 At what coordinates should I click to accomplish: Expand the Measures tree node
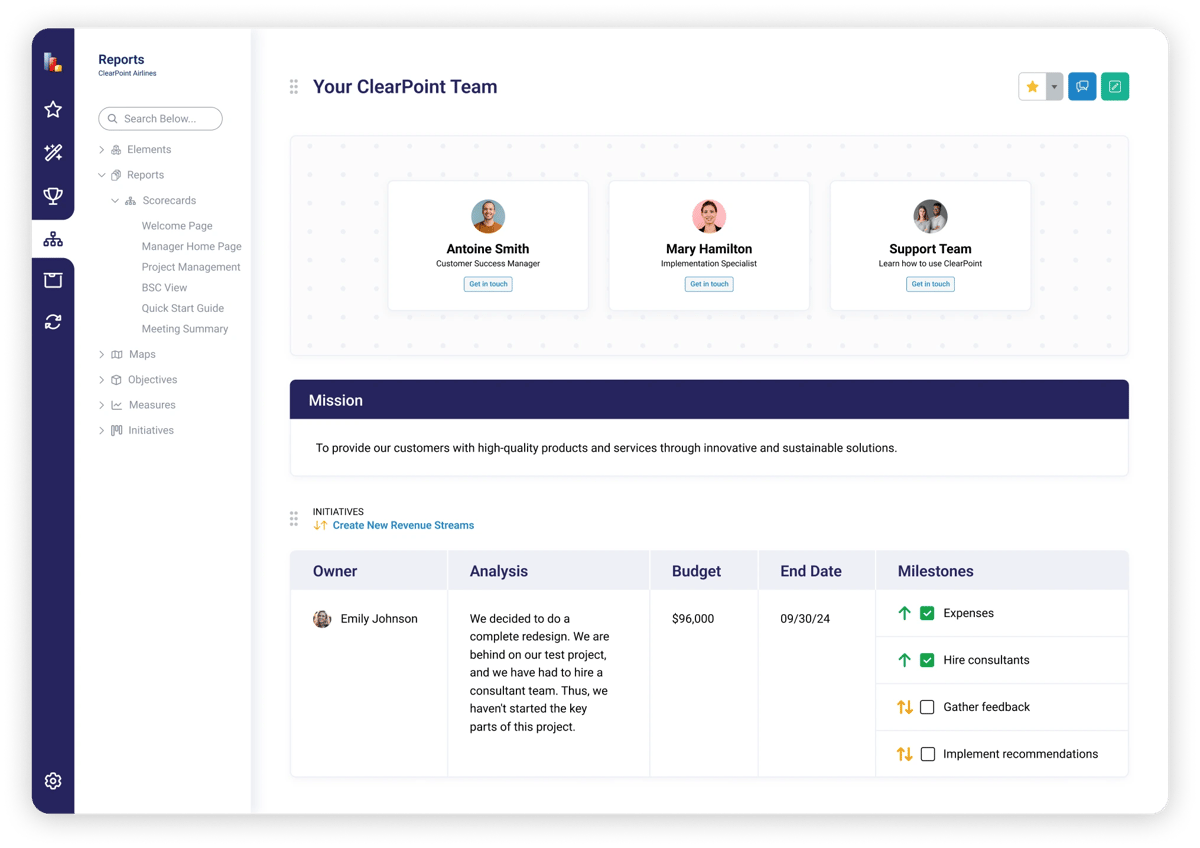tap(101, 405)
